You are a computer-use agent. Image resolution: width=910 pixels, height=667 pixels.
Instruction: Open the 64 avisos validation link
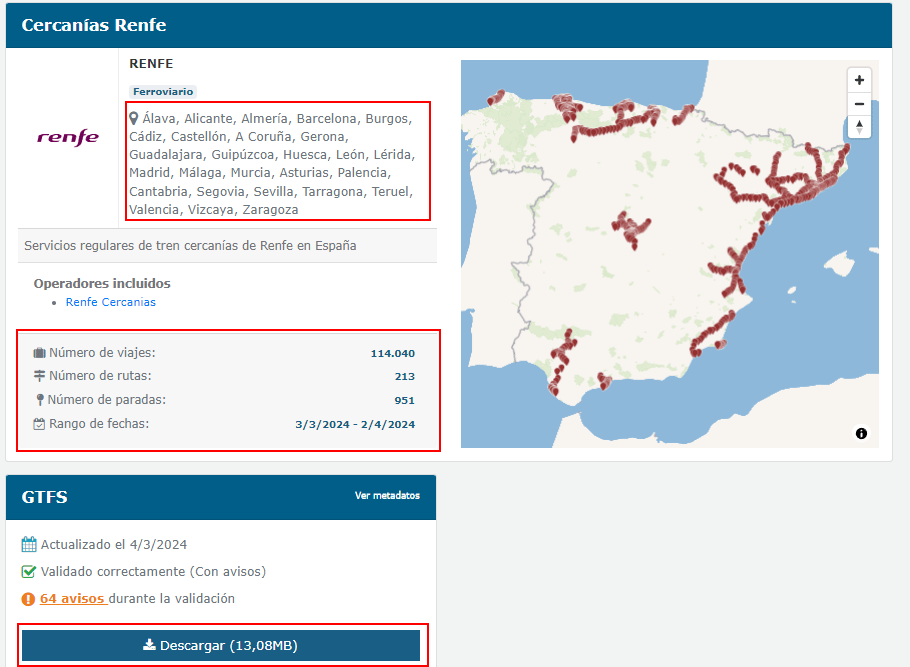coord(73,599)
